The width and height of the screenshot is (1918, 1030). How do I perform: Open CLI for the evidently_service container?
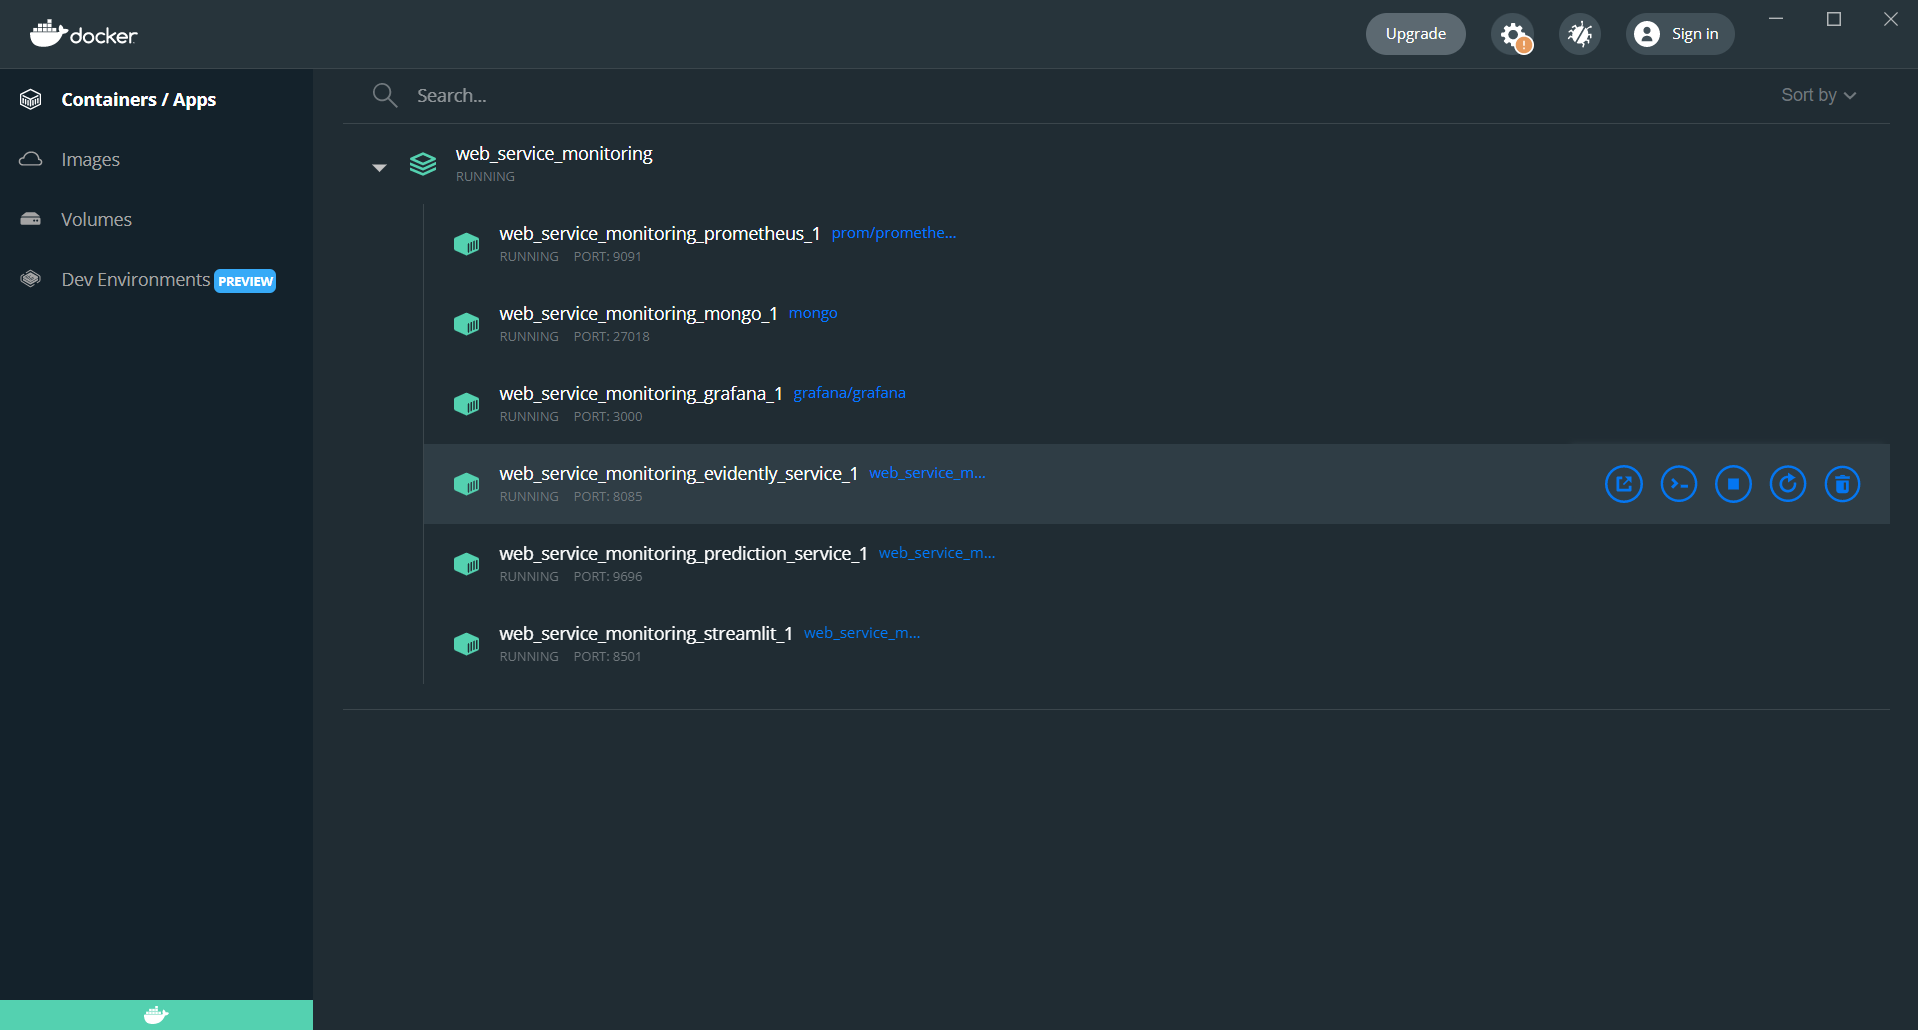tap(1679, 484)
